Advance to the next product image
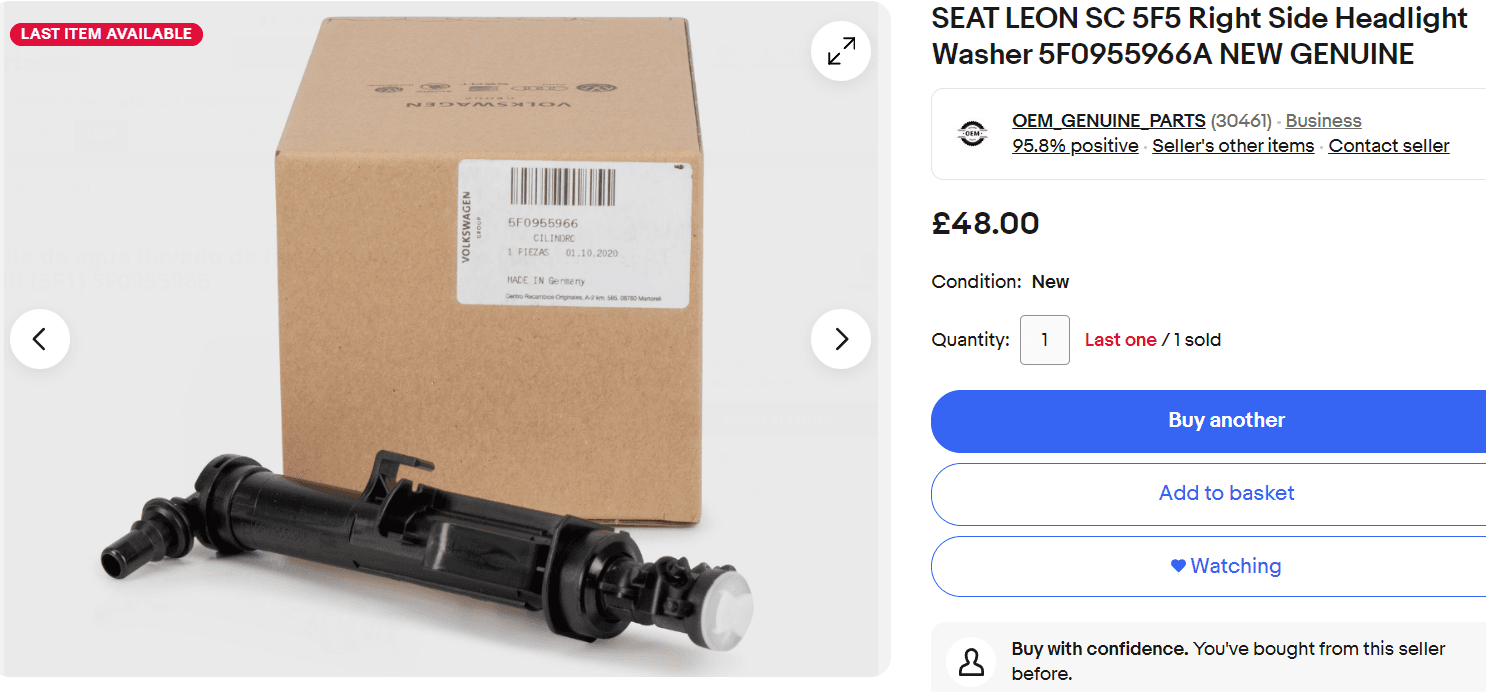This screenshot has width=1486, height=692. [841, 339]
